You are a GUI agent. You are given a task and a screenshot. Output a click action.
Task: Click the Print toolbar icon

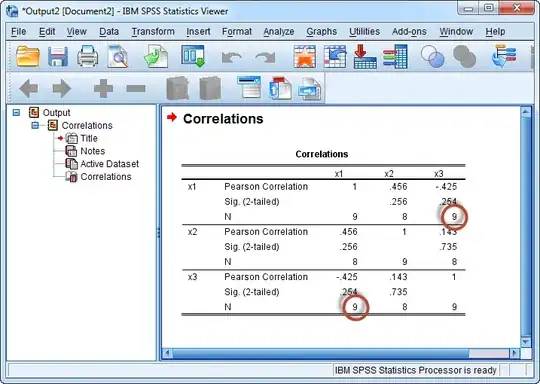tap(87, 56)
